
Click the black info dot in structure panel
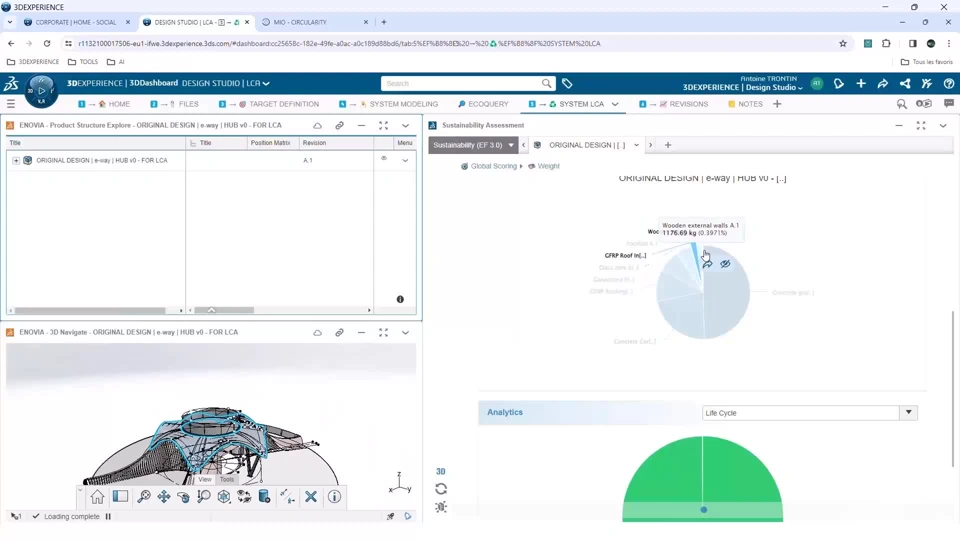click(x=400, y=299)
